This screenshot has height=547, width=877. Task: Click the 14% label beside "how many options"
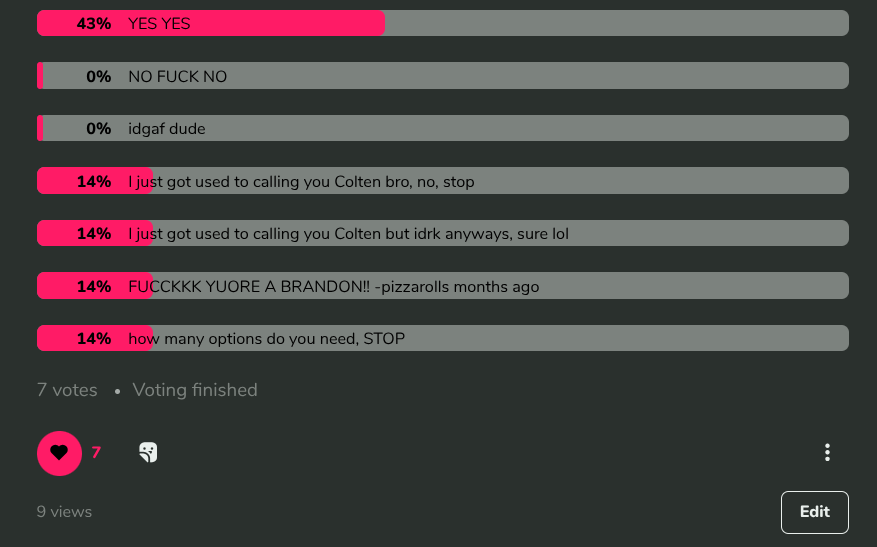[x=93, y=339]
